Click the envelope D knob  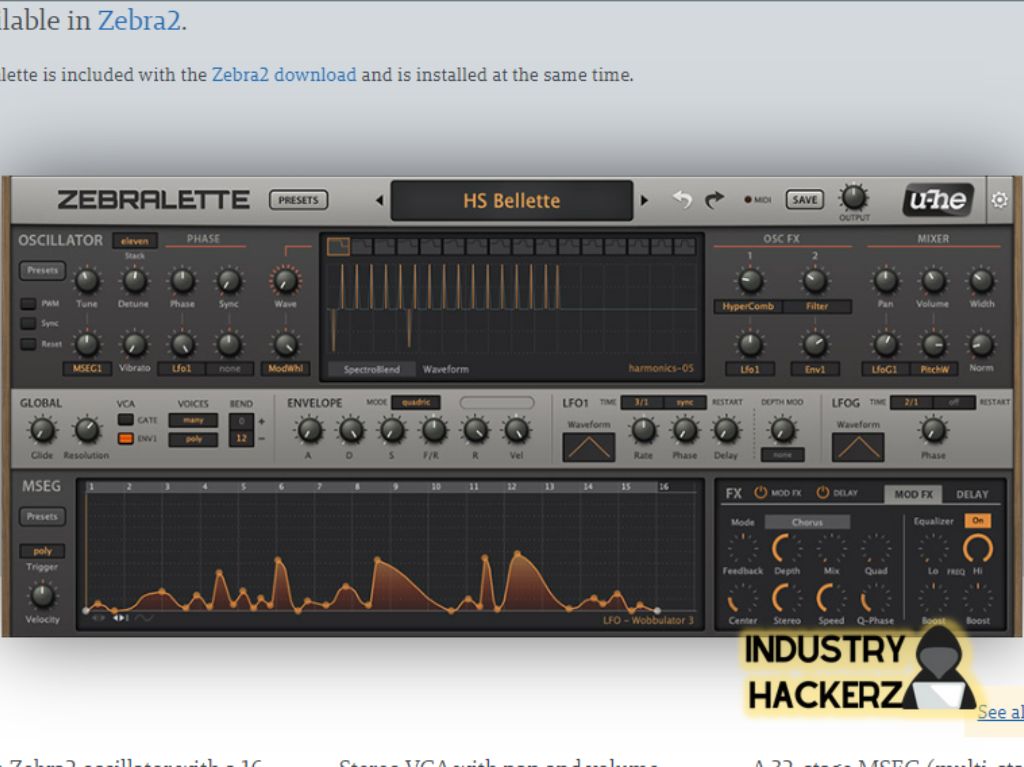point(351,430)
